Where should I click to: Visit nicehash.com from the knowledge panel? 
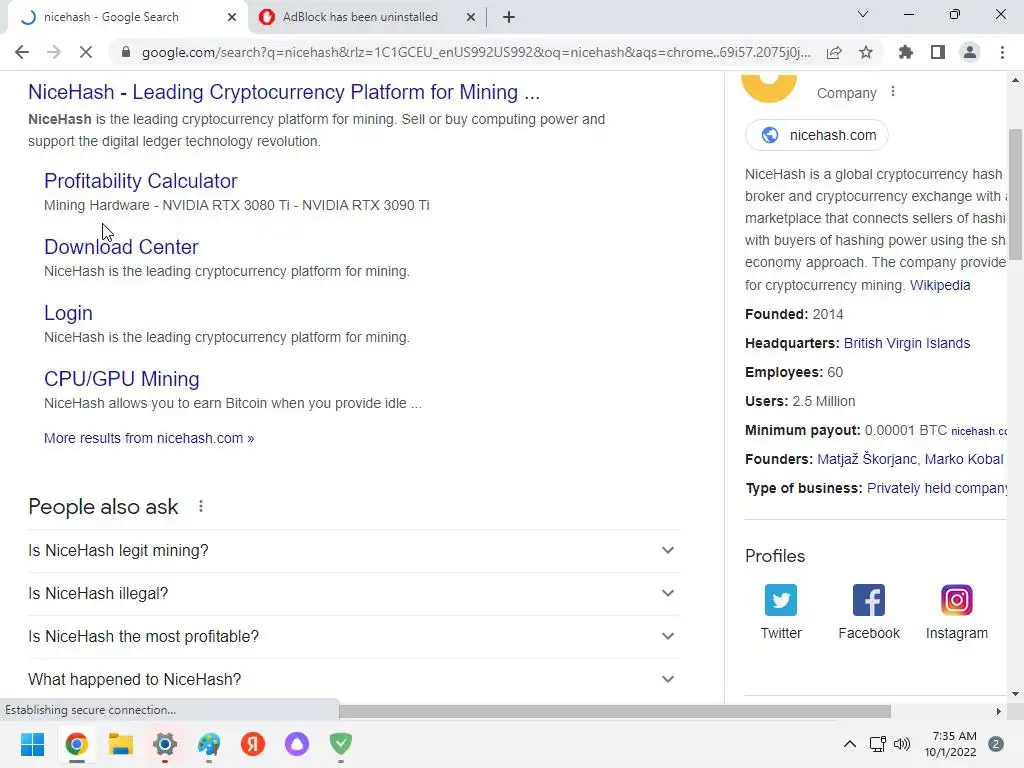[816, 135]
